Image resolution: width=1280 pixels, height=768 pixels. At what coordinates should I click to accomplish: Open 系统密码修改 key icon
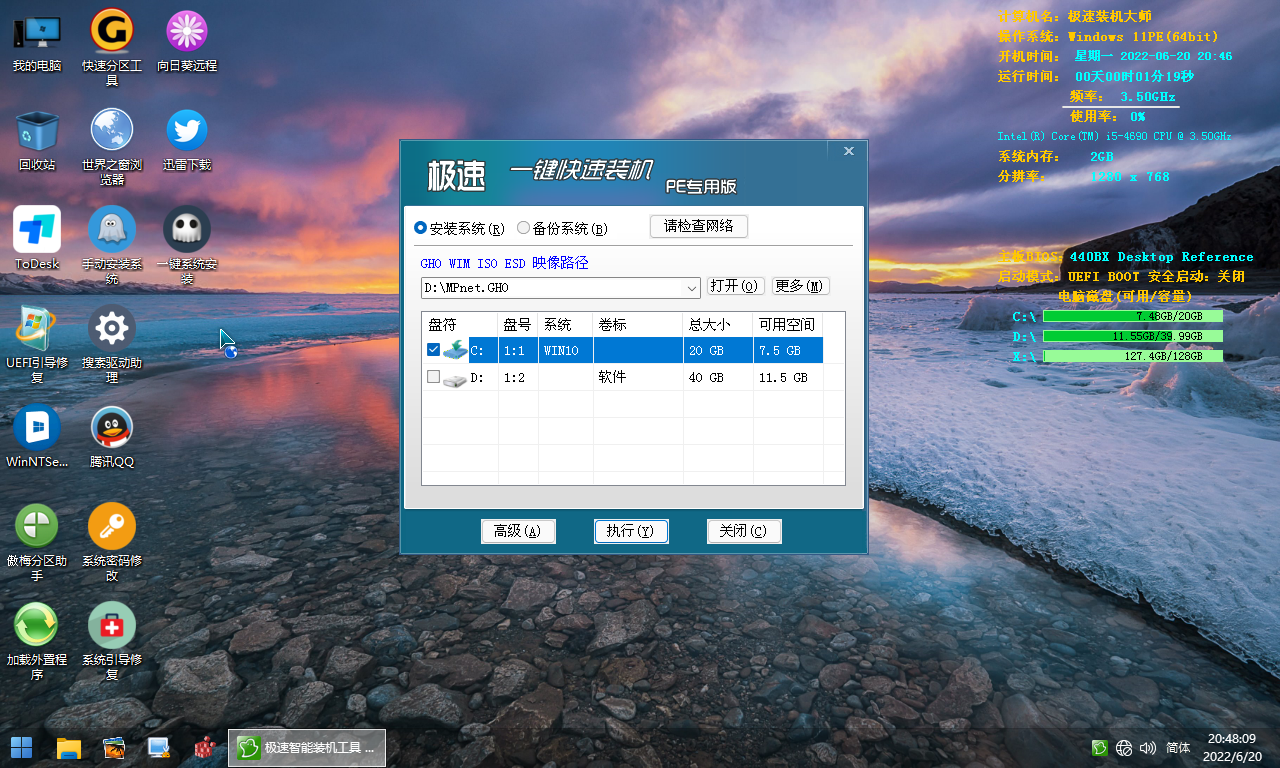(x=112, y=542)
